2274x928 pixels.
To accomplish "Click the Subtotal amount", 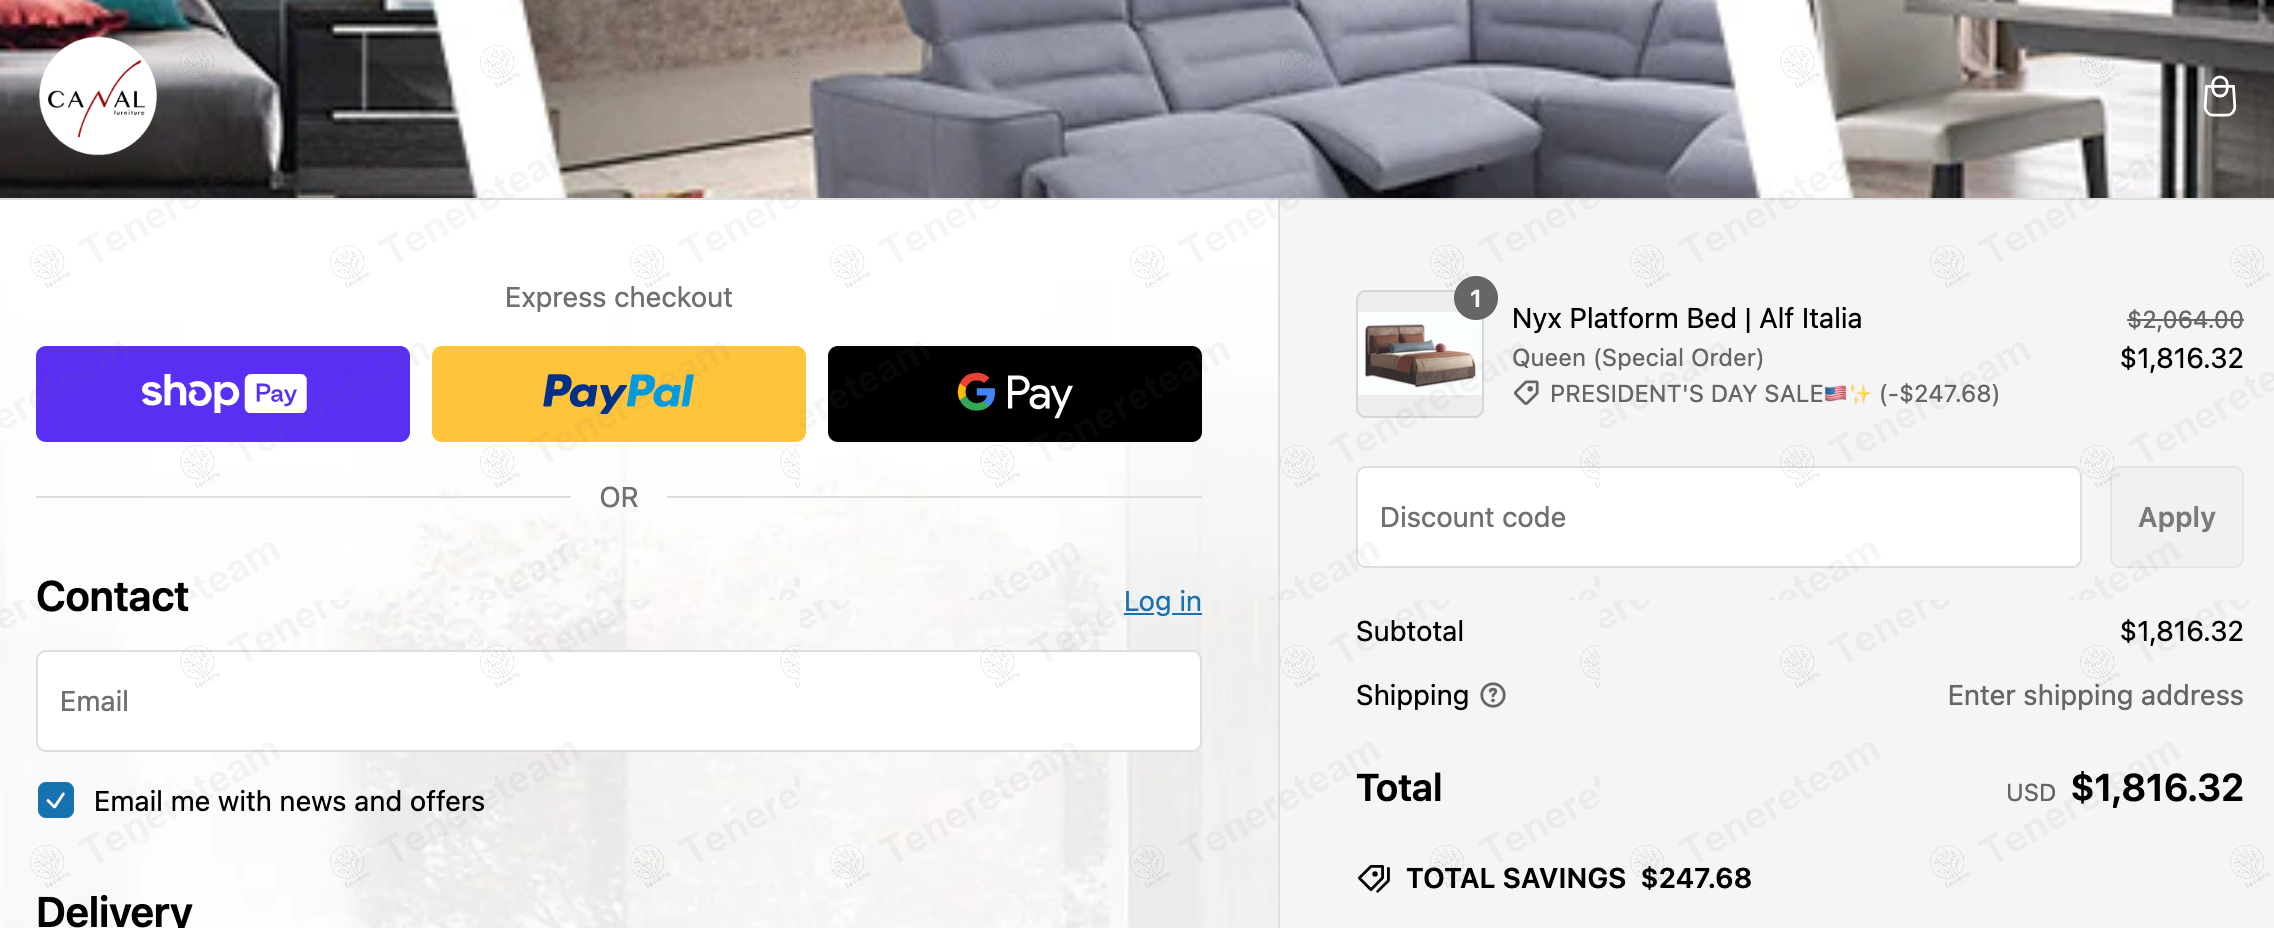I will (2181, 631).
